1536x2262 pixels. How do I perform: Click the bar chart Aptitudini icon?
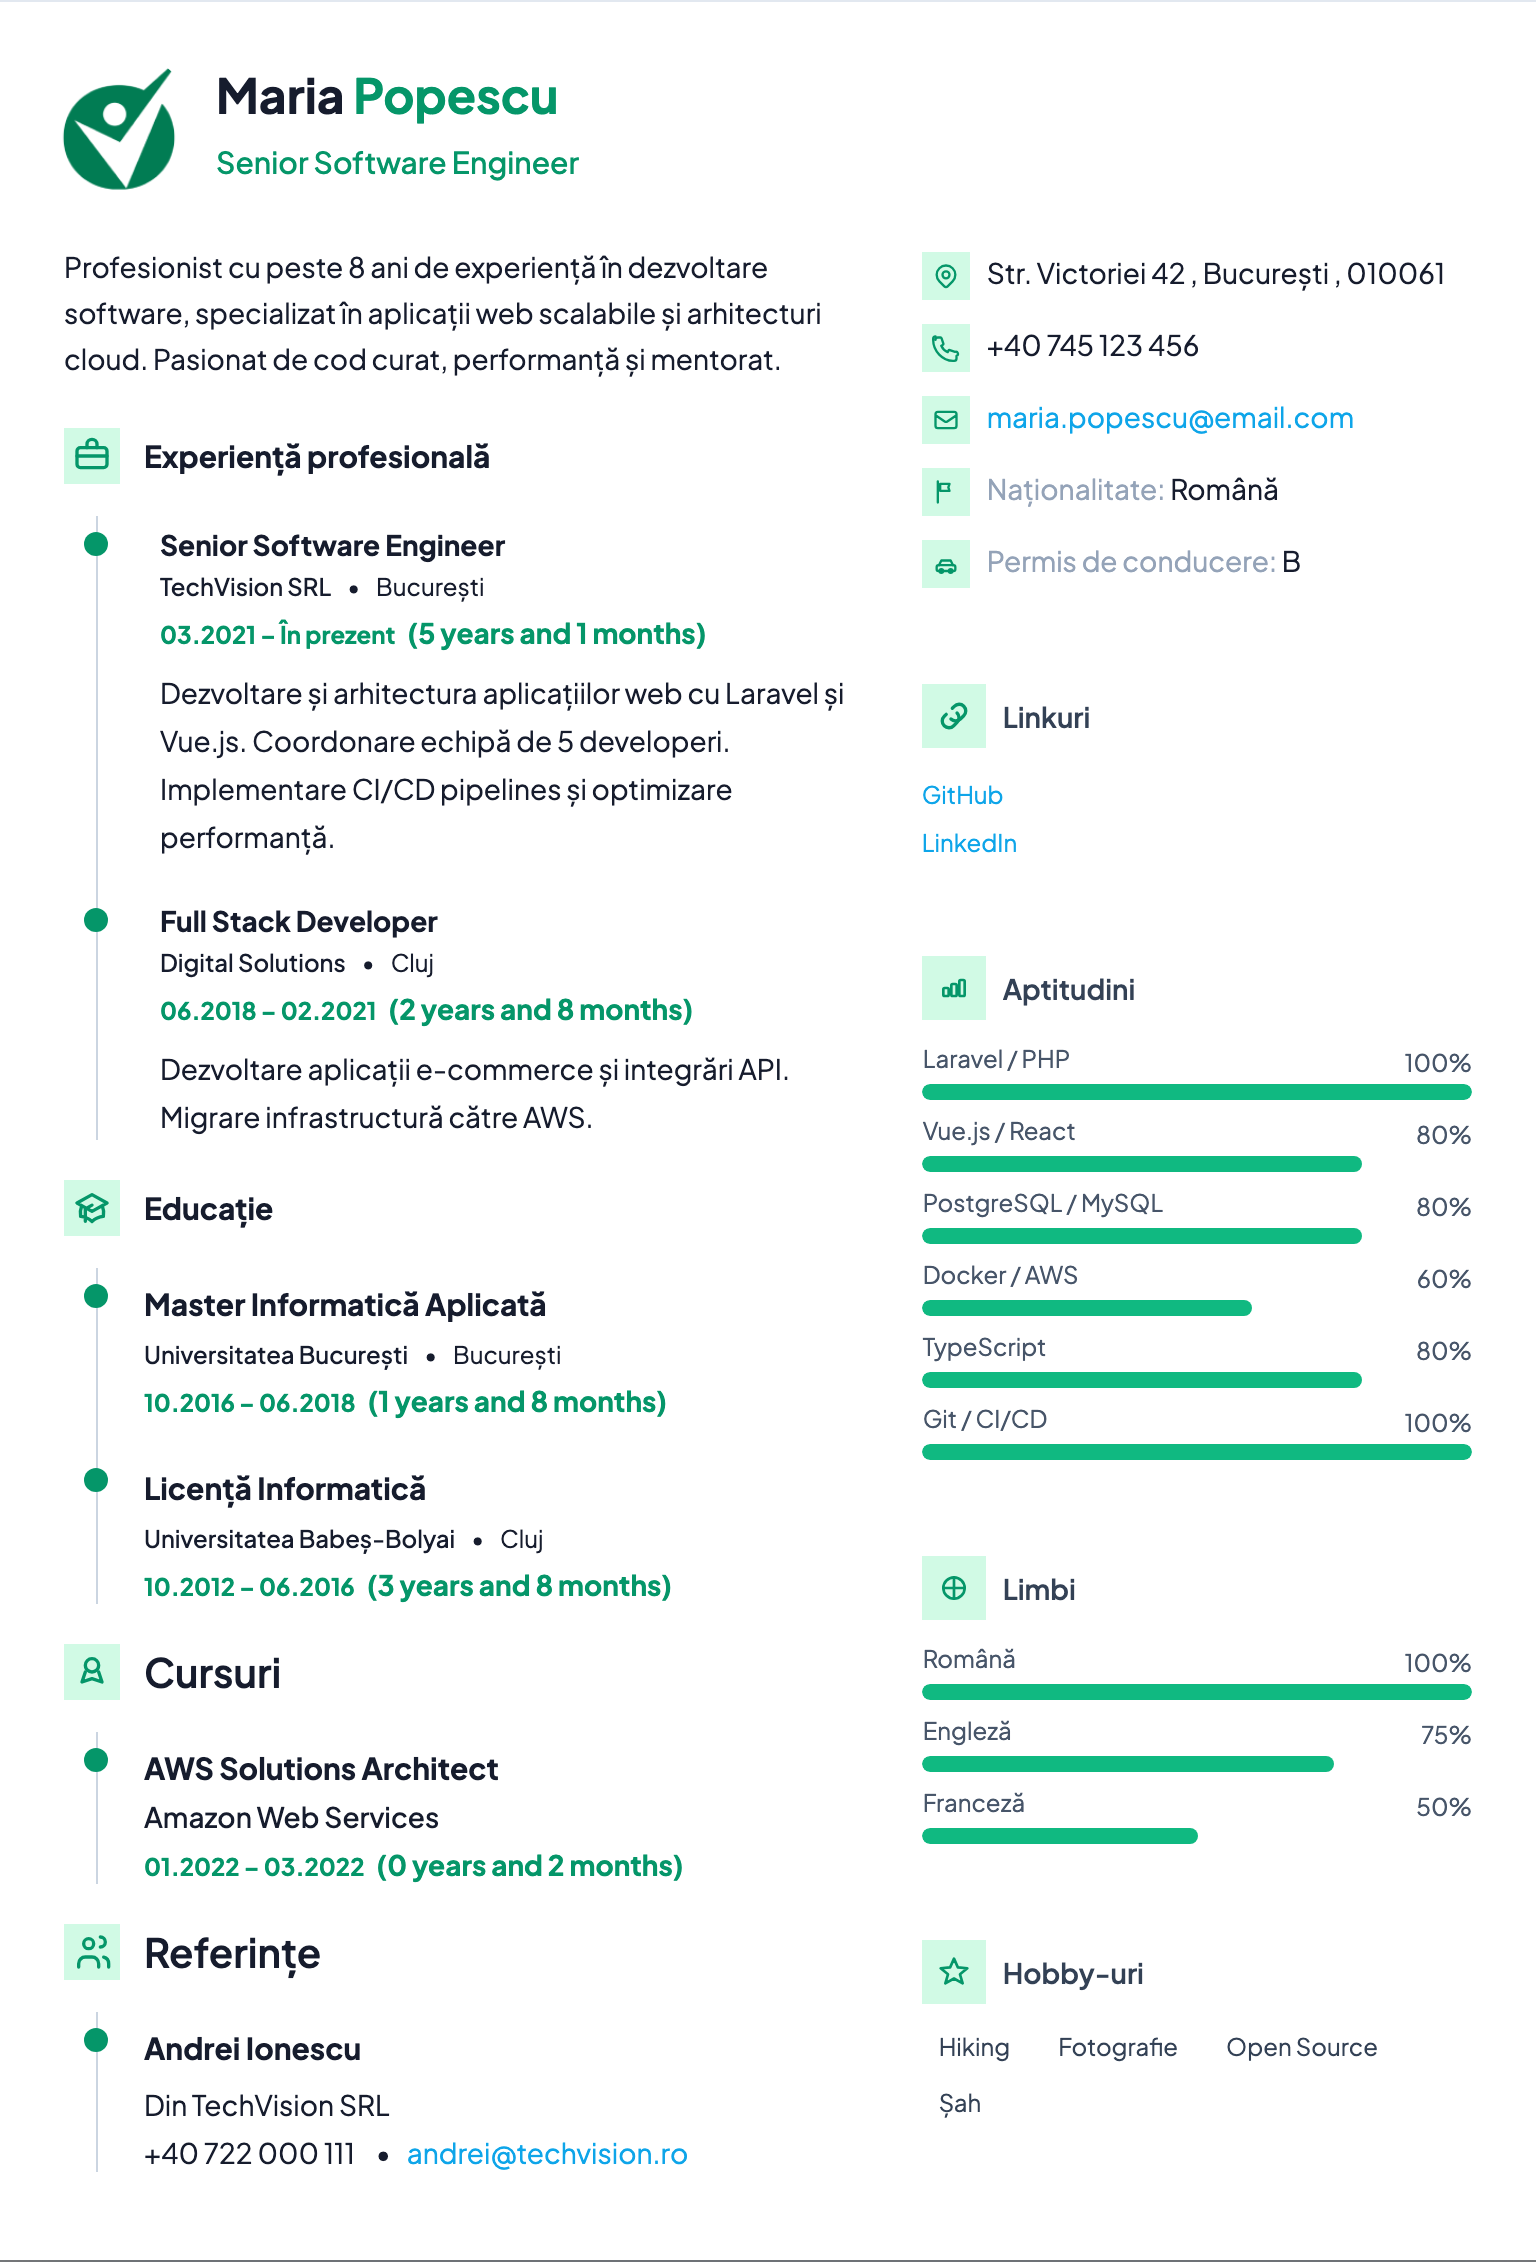(954, 988)
